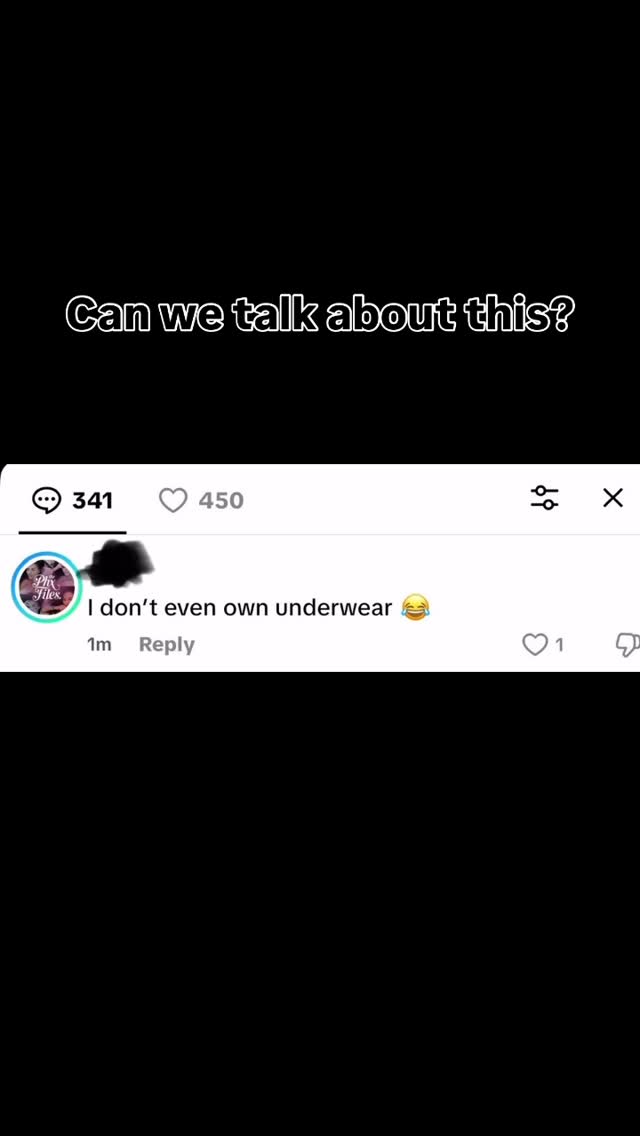The height and width of the screenshot is (1136, 640).
Task: Switch to the likes heart tab icon
Action: coord(173,500)
